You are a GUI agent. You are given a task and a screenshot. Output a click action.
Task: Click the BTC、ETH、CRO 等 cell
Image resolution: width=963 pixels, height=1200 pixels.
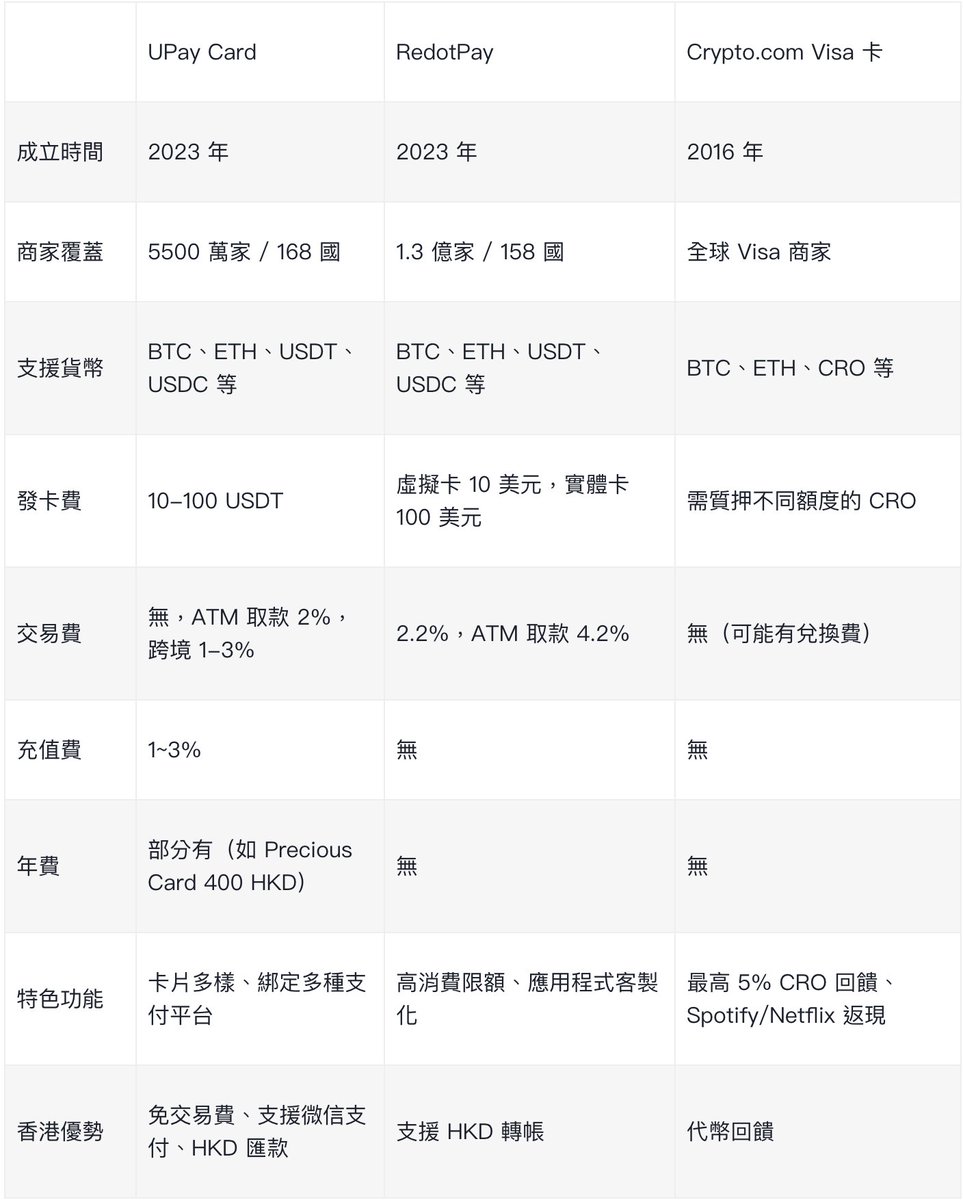click(790, 368)
